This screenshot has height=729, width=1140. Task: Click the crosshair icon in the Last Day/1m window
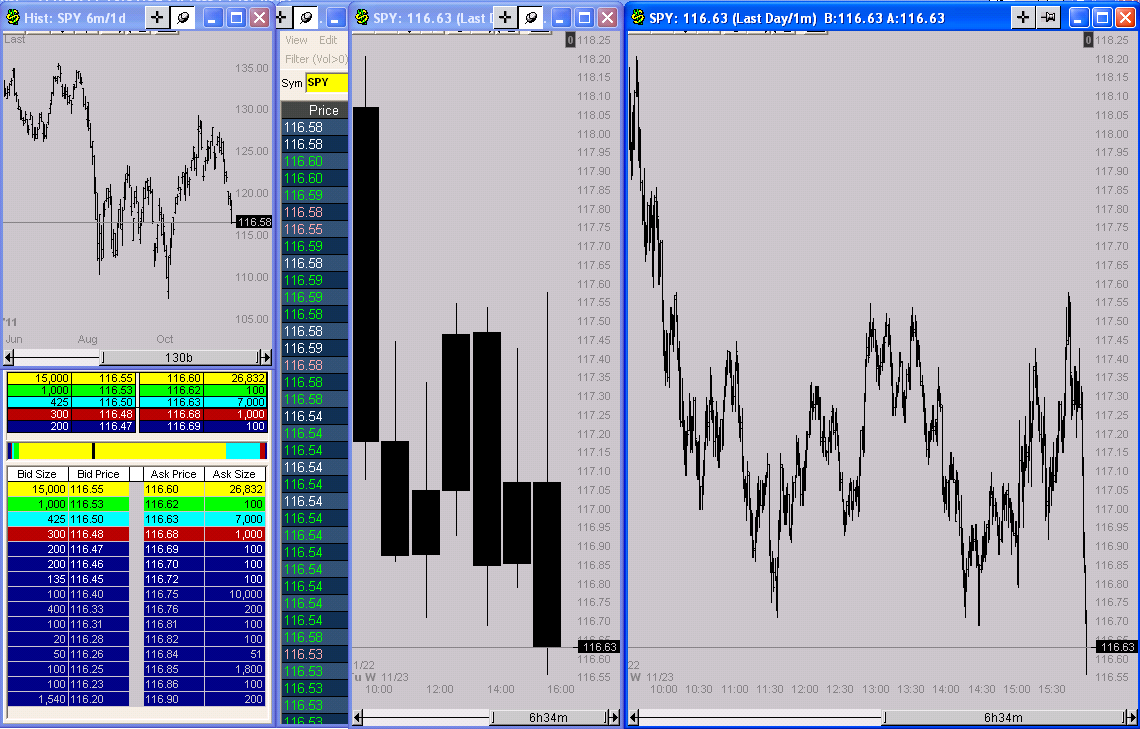click(x=1023, y=17)
